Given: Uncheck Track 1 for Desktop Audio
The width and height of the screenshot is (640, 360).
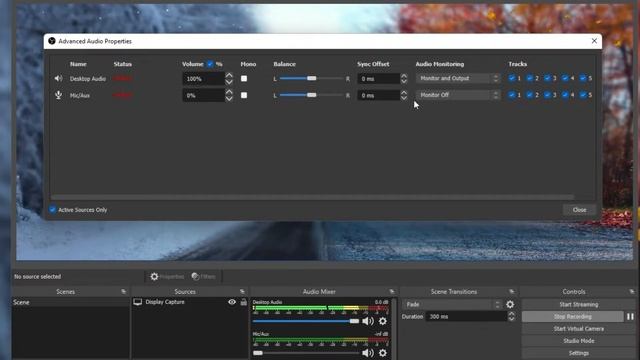Looking at the screenshot, I should tap(511, 78).
